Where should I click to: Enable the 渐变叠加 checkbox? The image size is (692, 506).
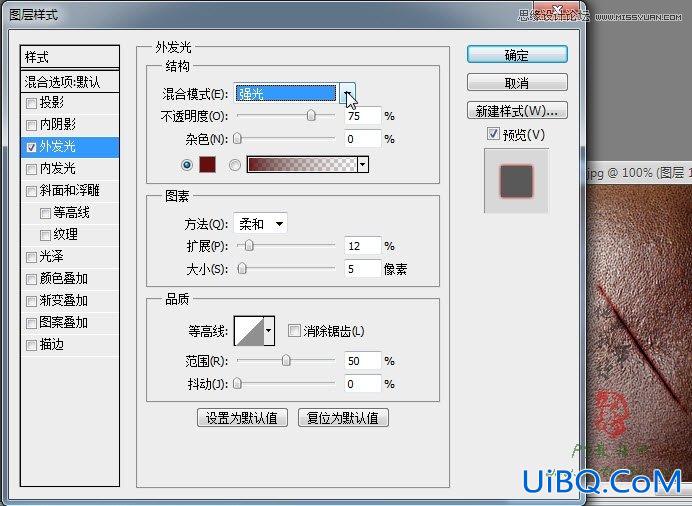click(x=31, y=301)
